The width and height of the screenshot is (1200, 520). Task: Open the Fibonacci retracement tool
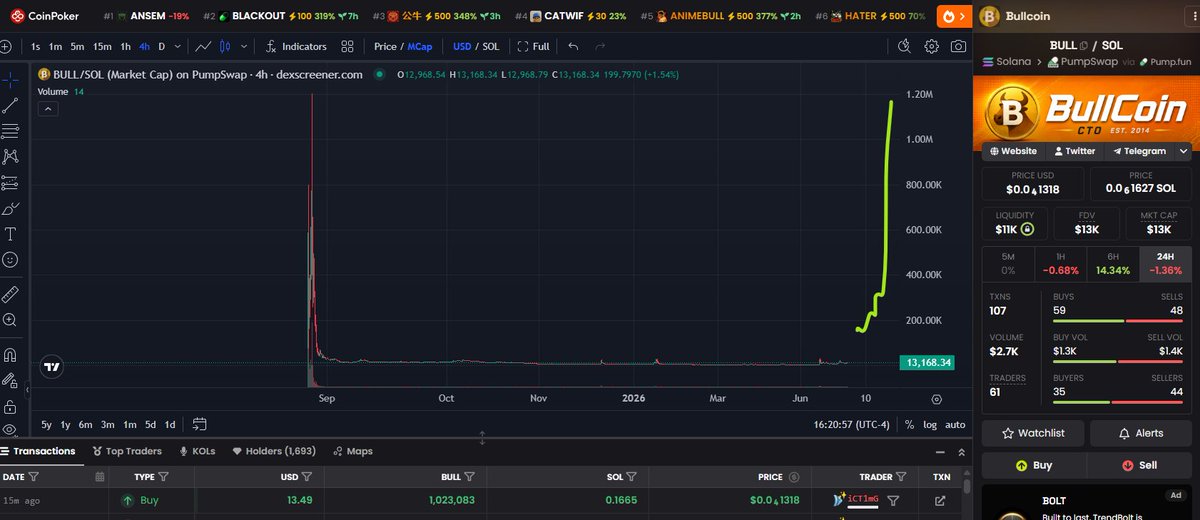11,131
